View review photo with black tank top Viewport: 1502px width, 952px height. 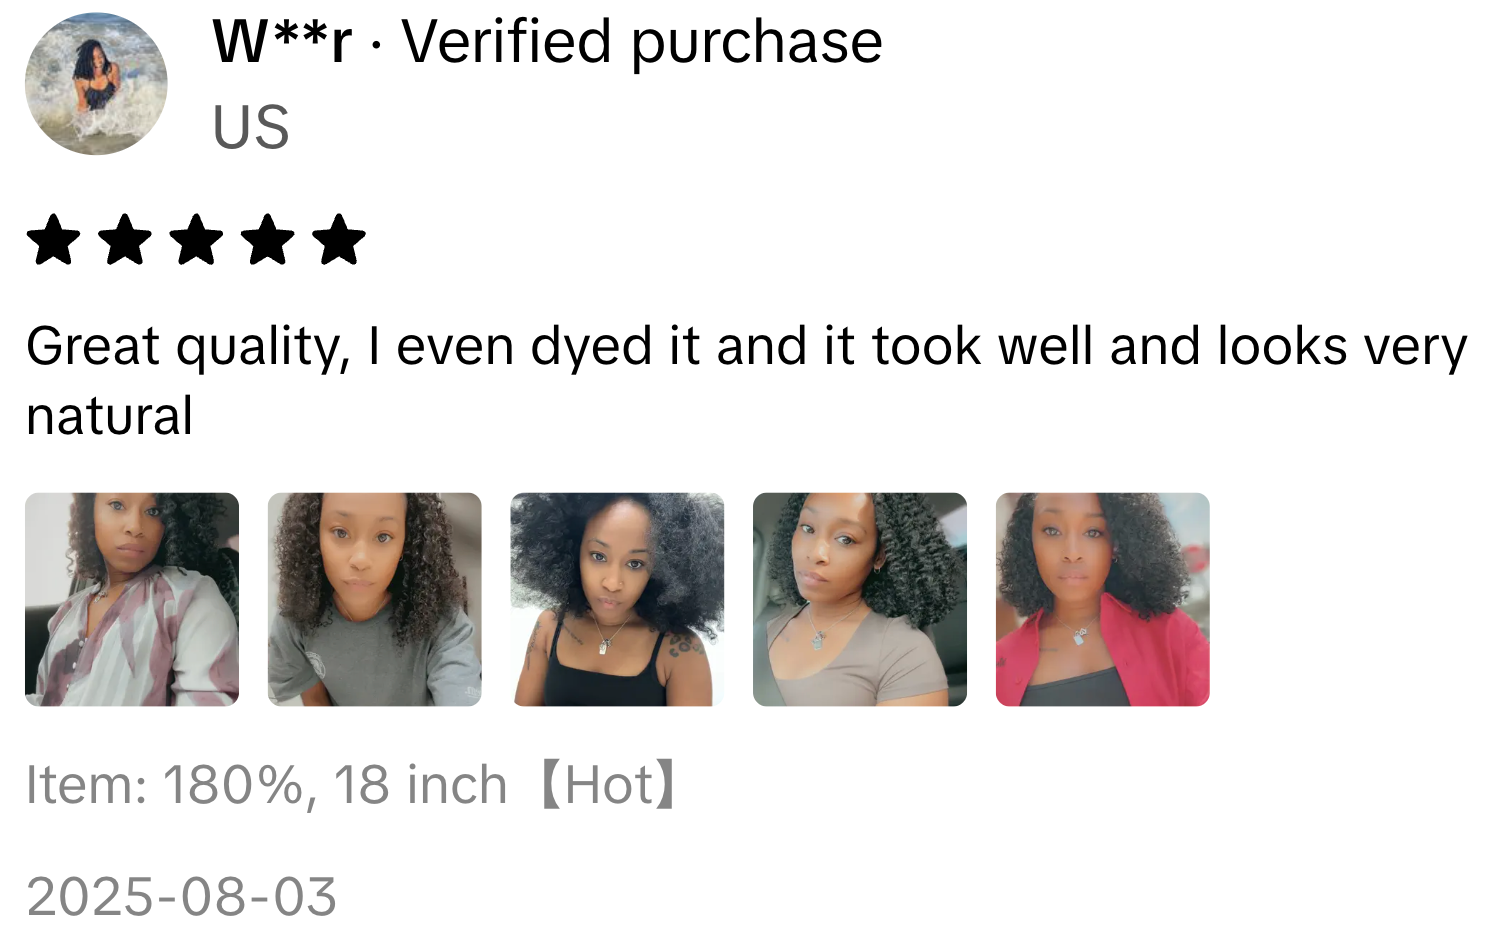point(617,599)
